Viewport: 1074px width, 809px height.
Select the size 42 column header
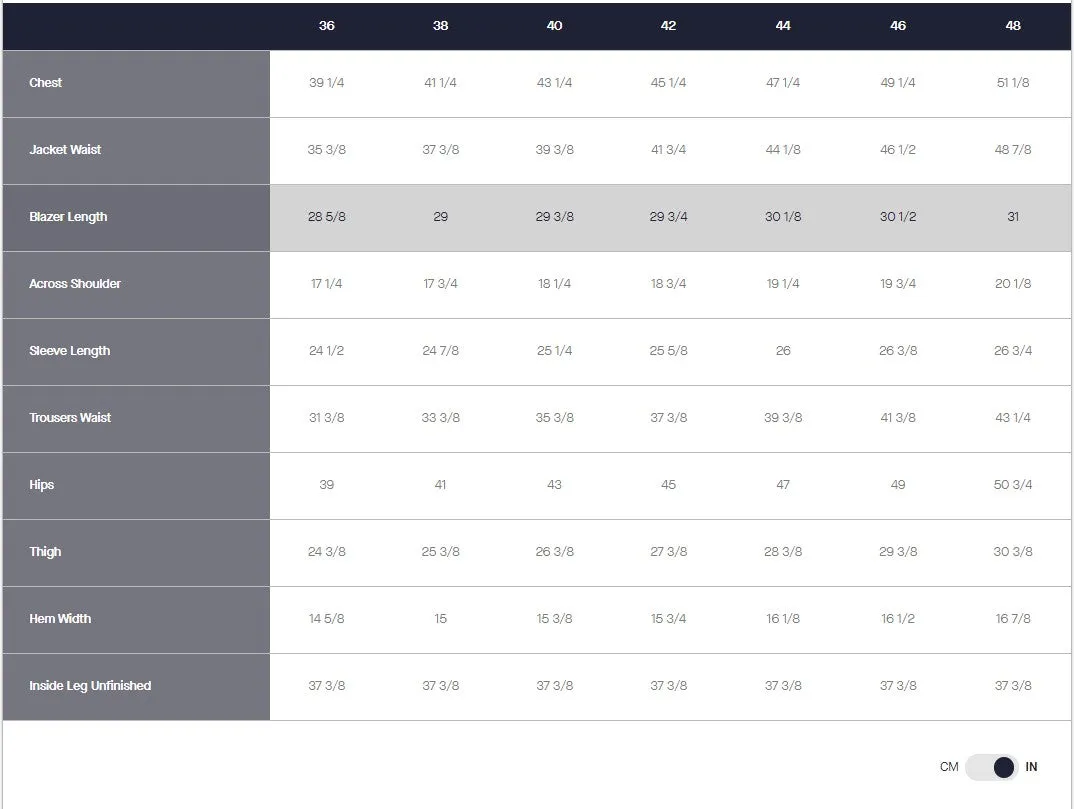tap(668, 25)
